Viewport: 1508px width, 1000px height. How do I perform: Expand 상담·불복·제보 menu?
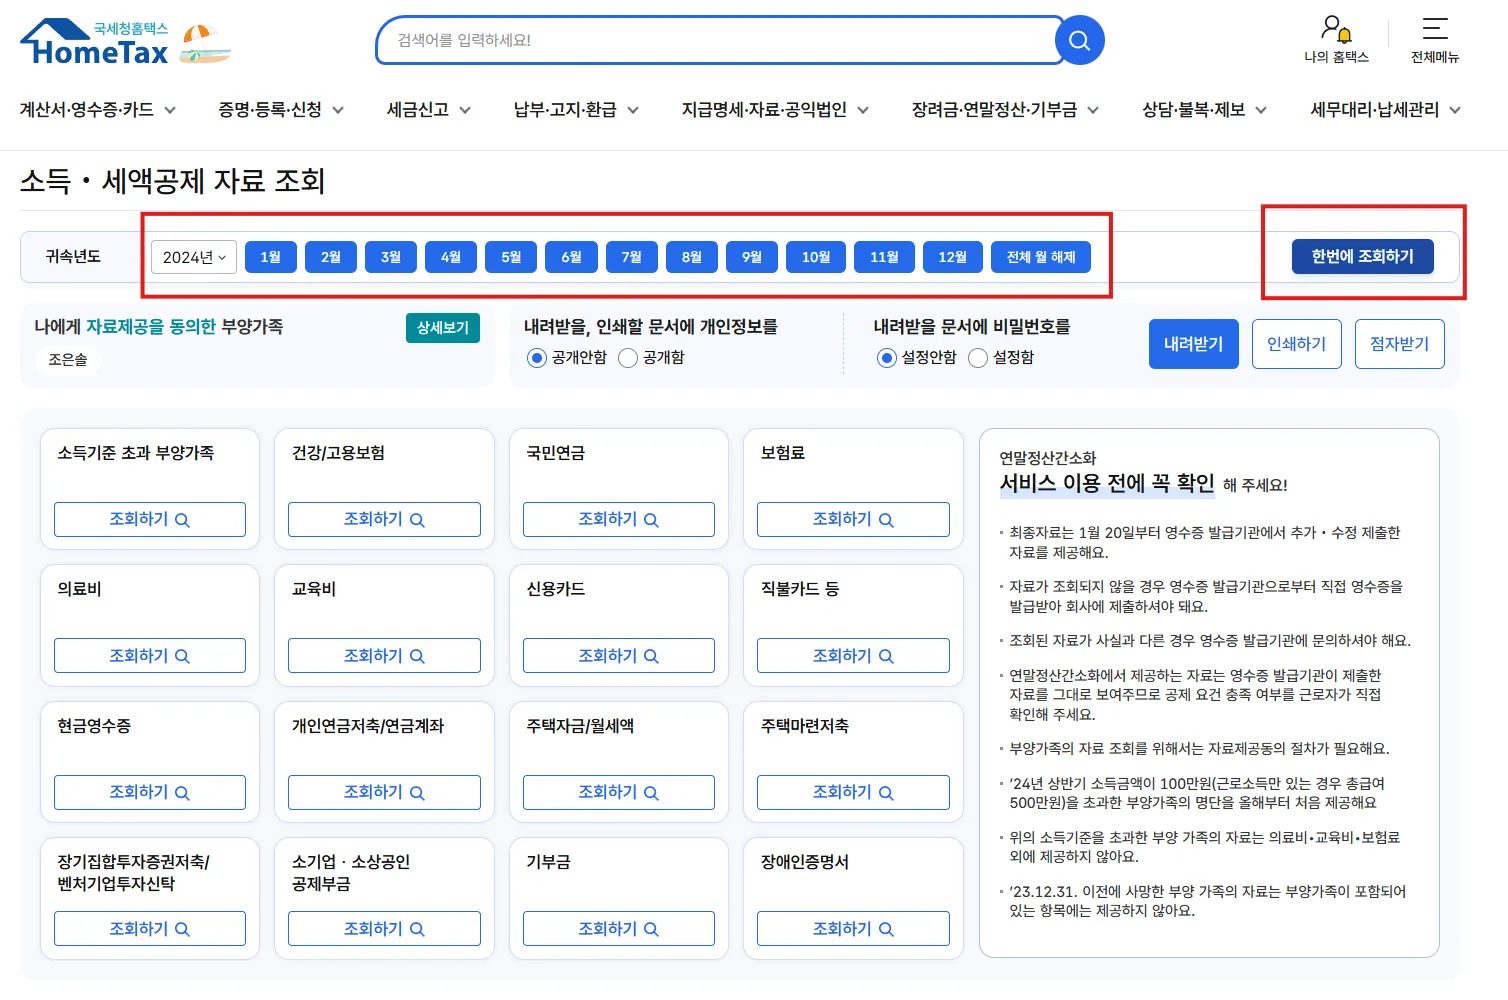click(1204, 110)
